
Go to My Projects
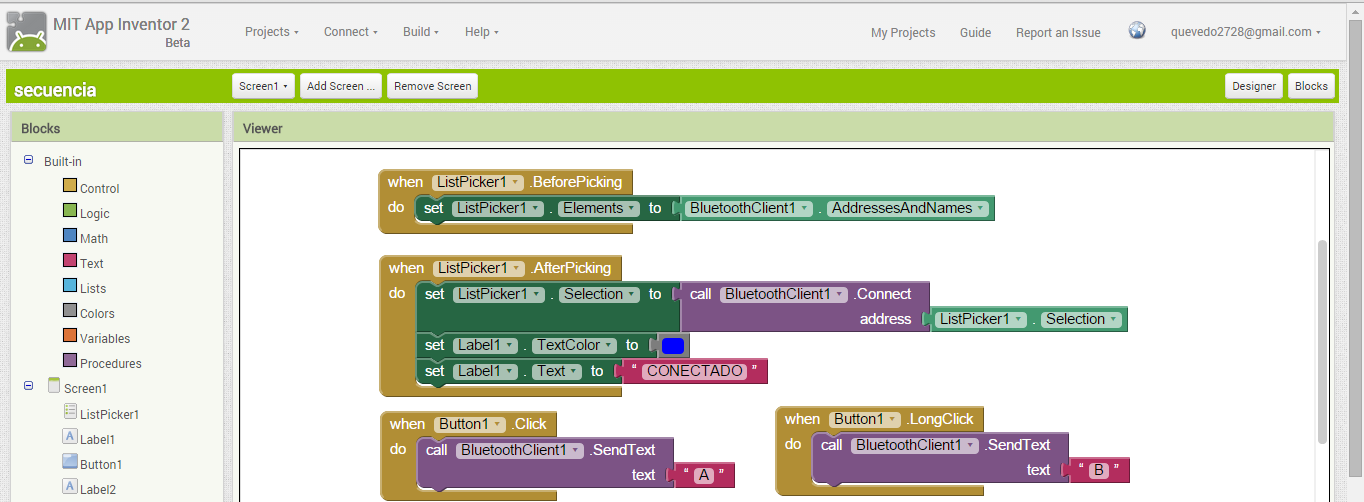903,33
